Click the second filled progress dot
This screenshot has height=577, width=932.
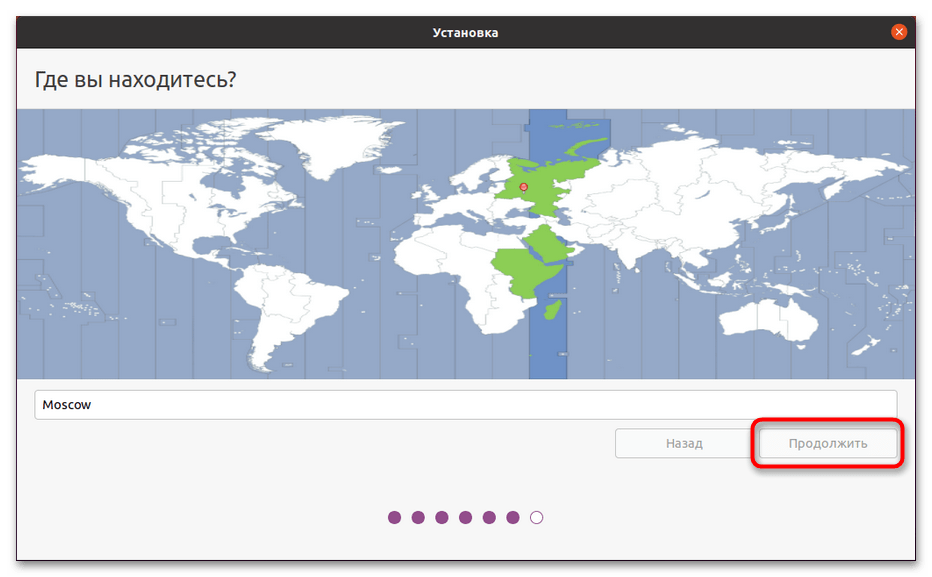pyautogui.click(x=418, y=517)
